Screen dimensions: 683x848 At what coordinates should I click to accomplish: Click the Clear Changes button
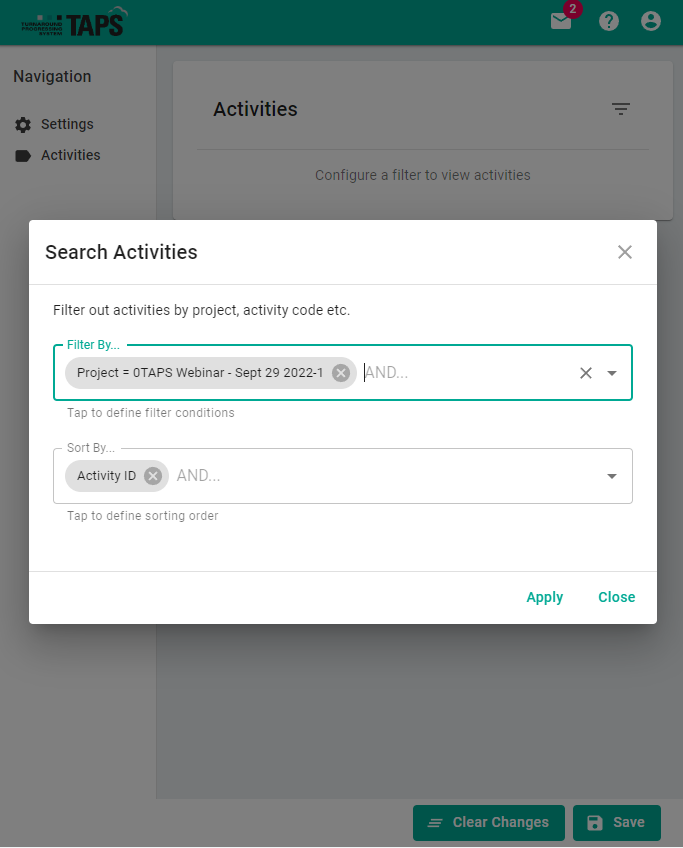click(x=489, y=823)
